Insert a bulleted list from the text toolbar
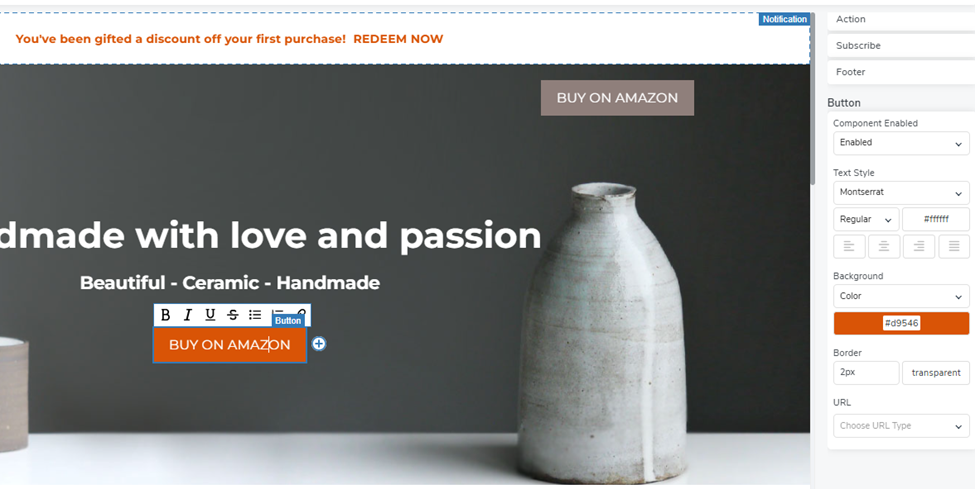Screen dimensions: 975x489 [255, 315]
